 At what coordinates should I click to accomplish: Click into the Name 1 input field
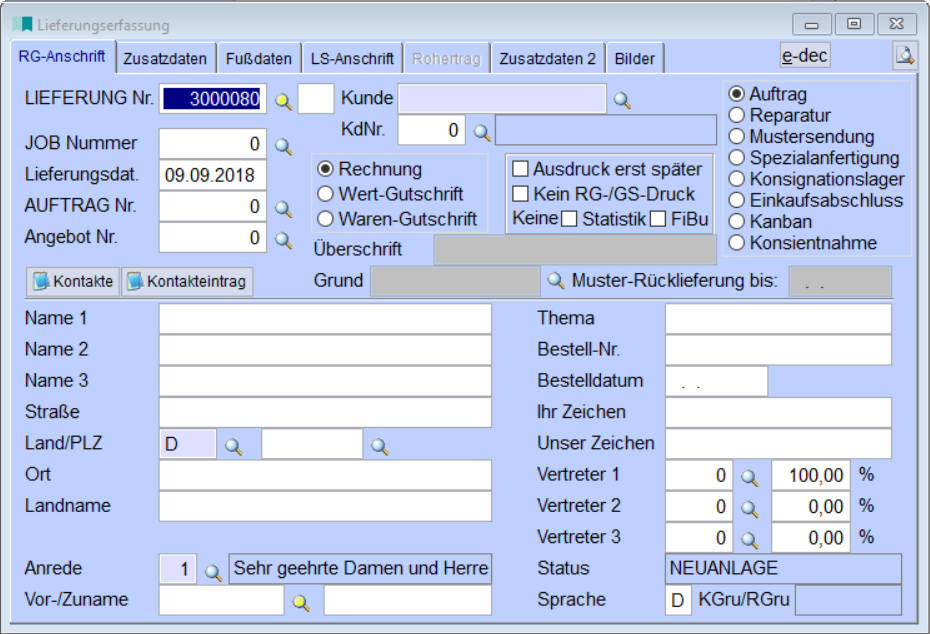(325, 319)
